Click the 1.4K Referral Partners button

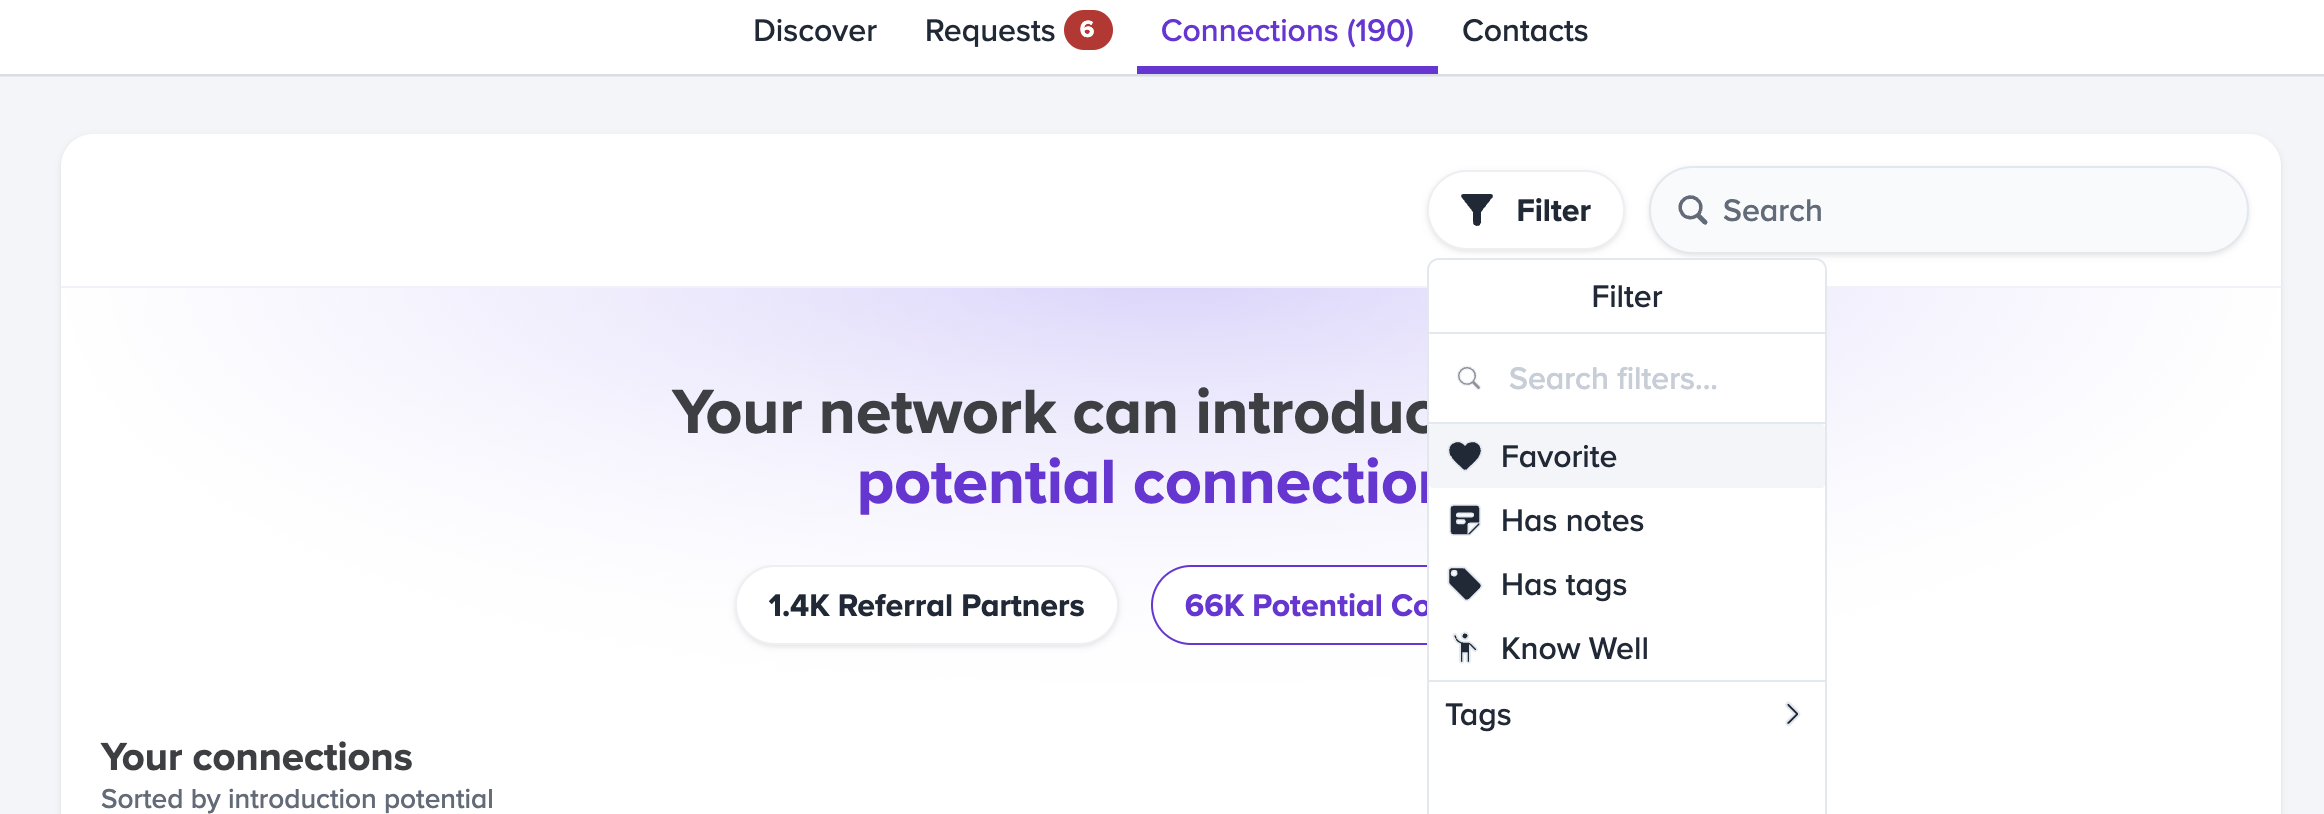(x=926, y=605)
